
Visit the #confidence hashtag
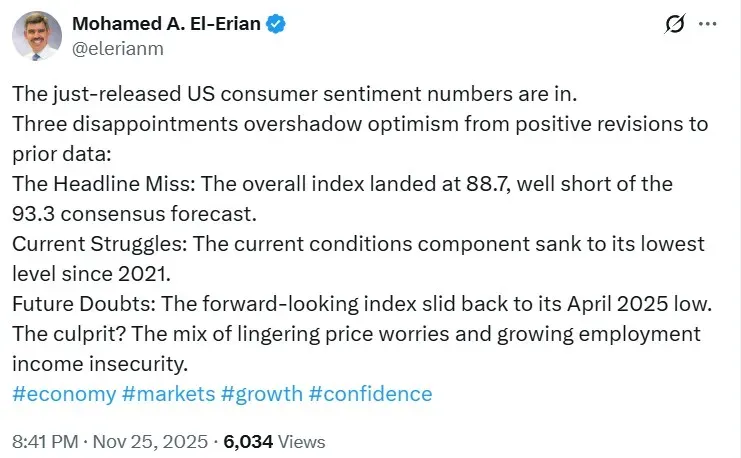coord(370,393)
